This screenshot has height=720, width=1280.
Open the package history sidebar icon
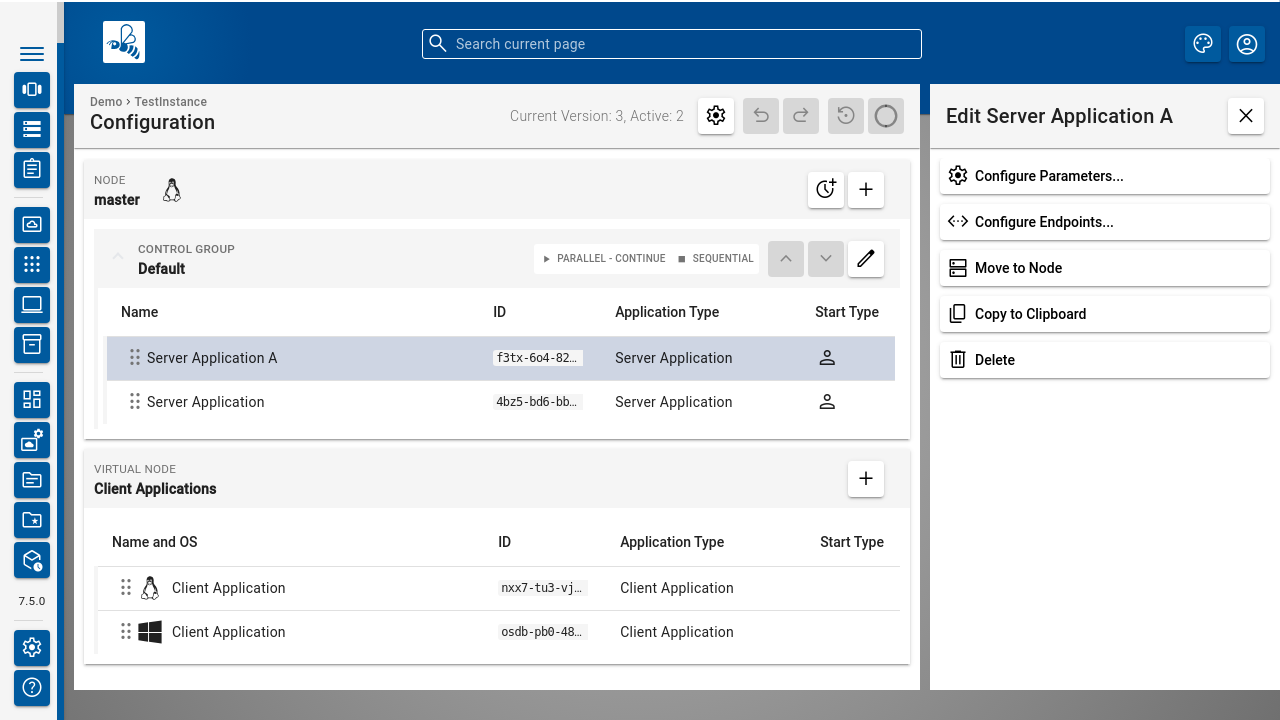(32, 560)
